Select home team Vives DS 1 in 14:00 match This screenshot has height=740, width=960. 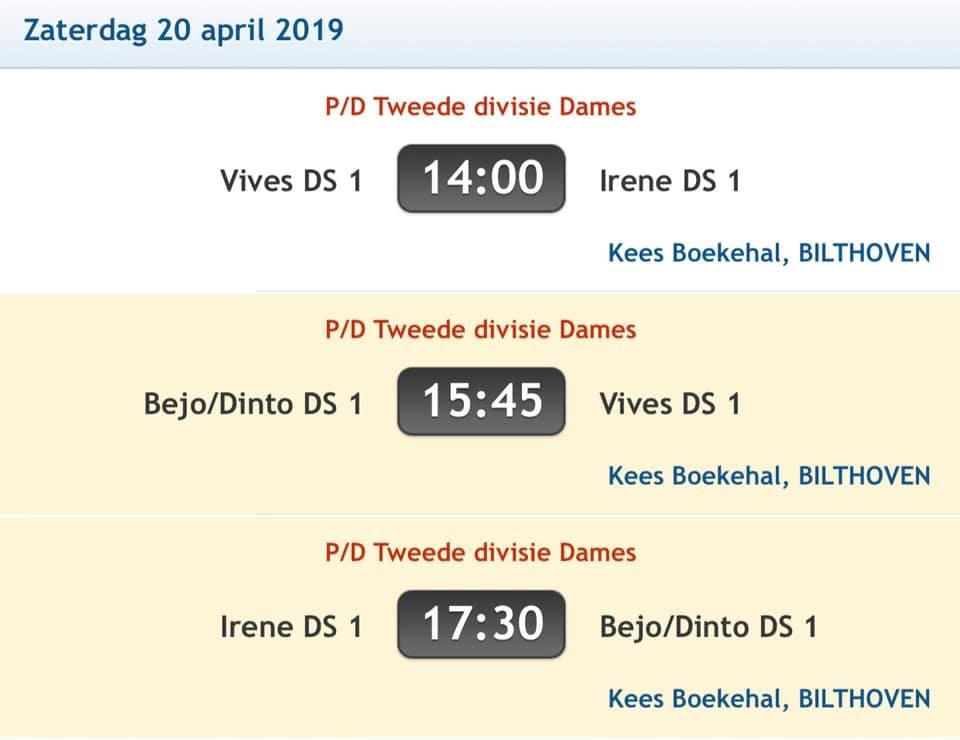pyautogui.click(x=290, y=181)
